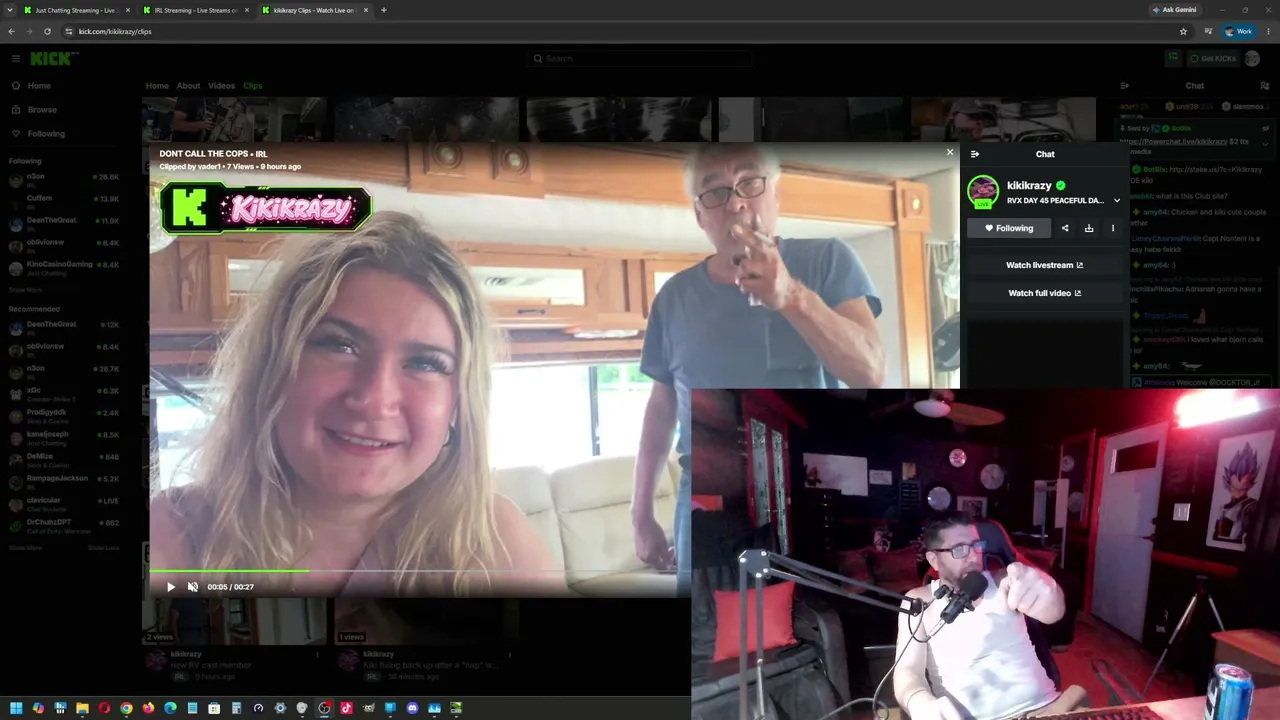Toggle Following for kikikrazy

click(x=1009, y=228)
